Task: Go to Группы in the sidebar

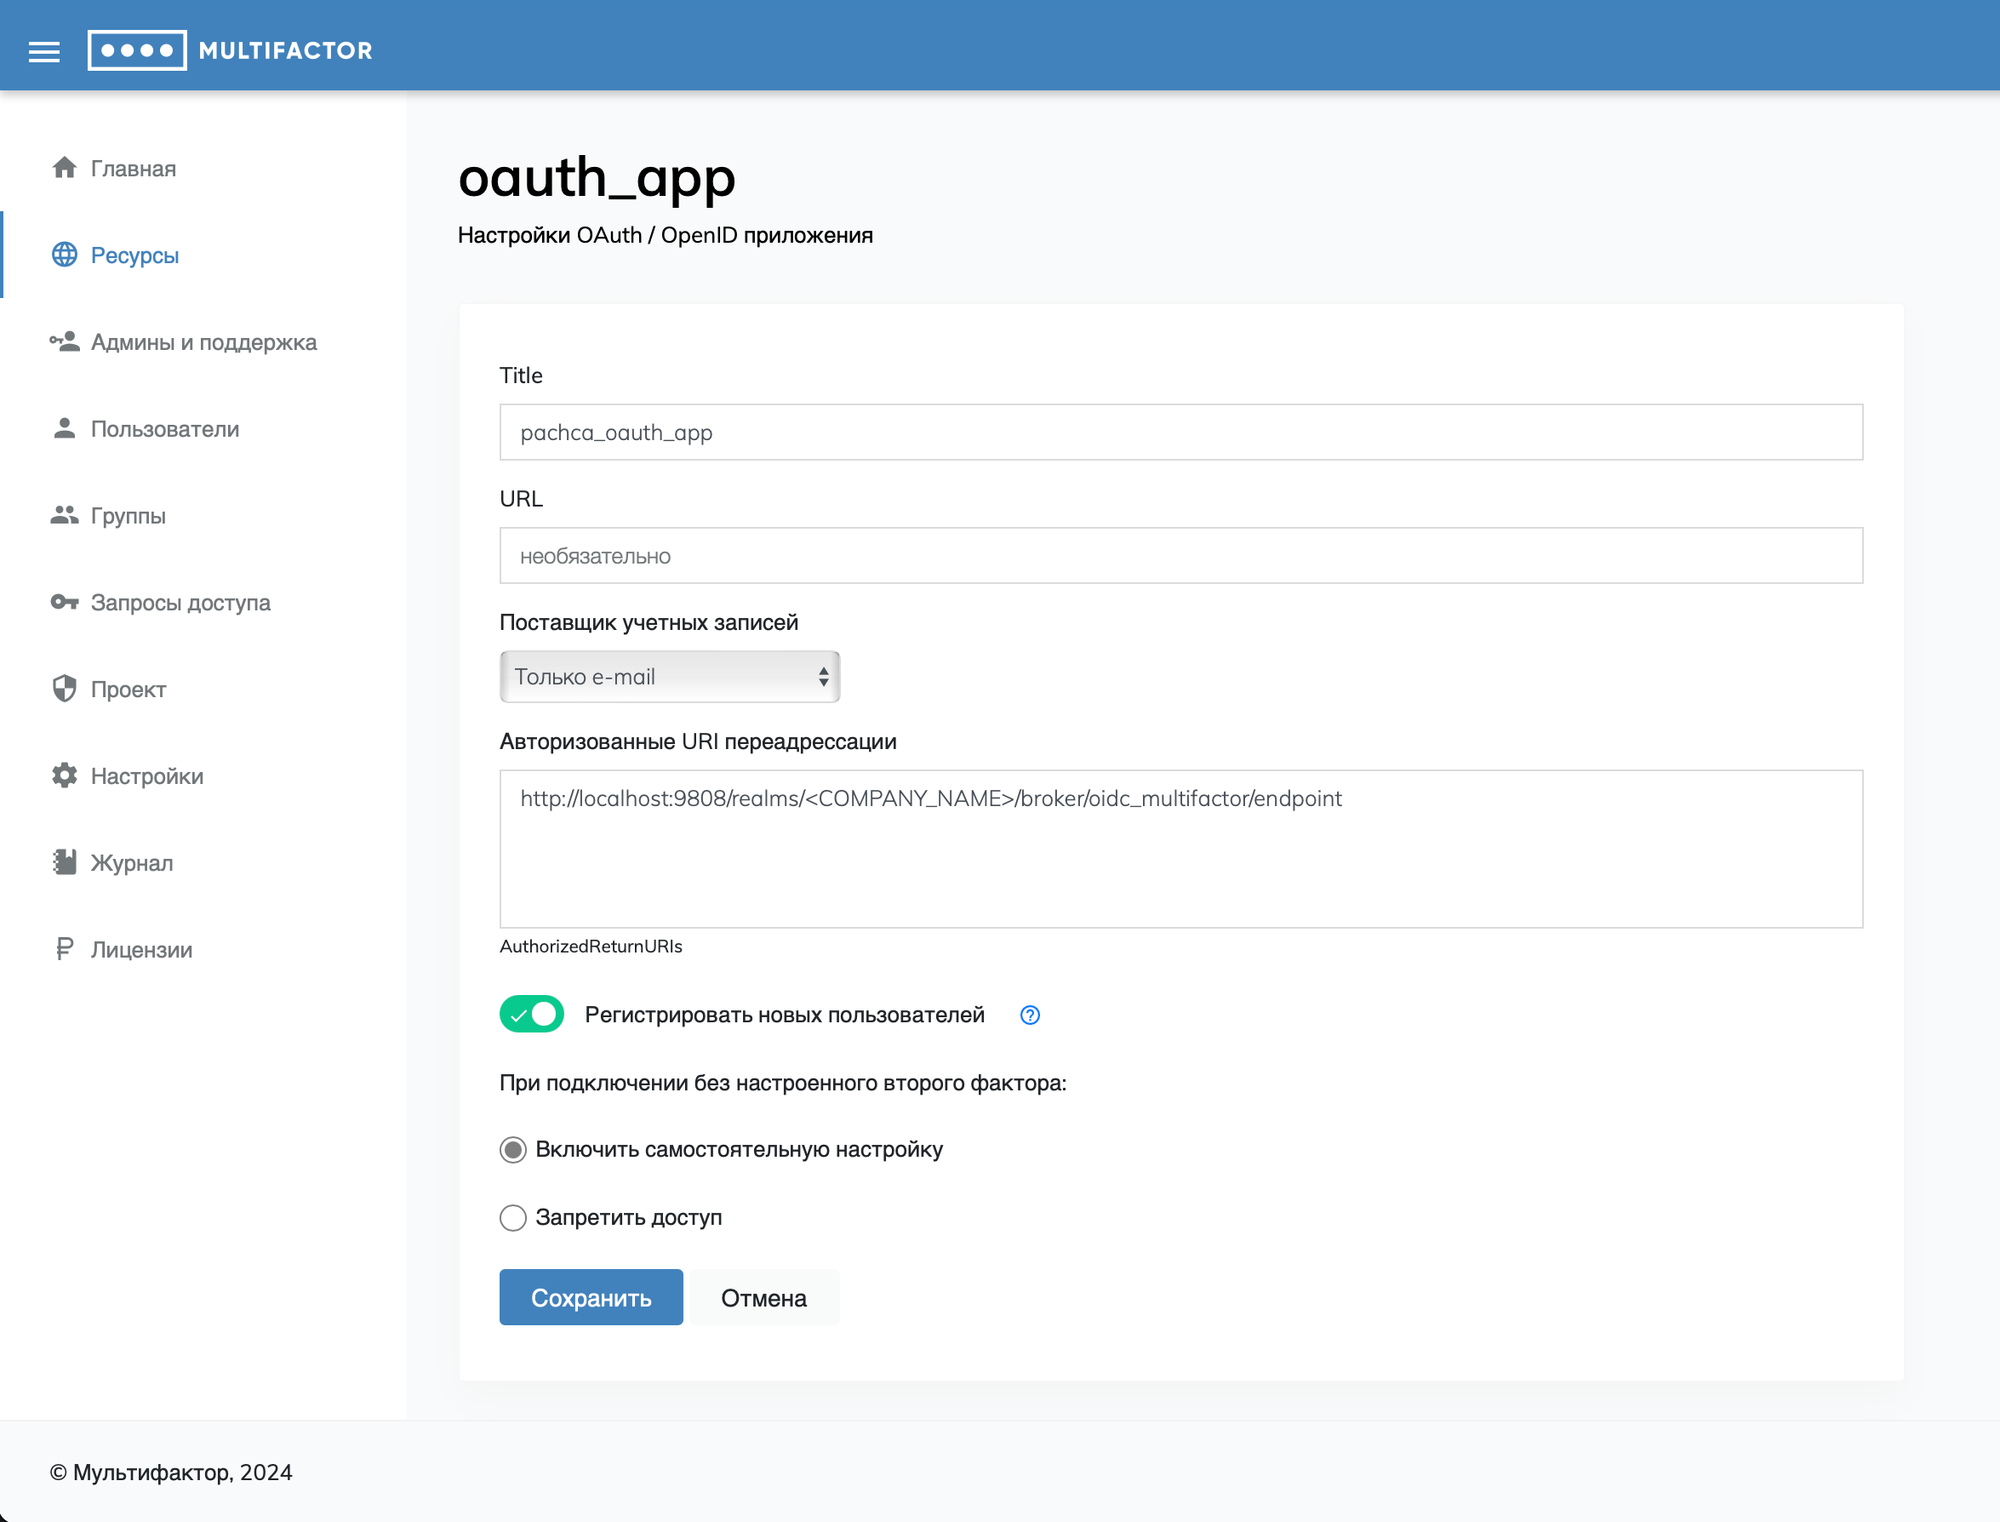Action: pyautogui.click(x=128, y=516)
